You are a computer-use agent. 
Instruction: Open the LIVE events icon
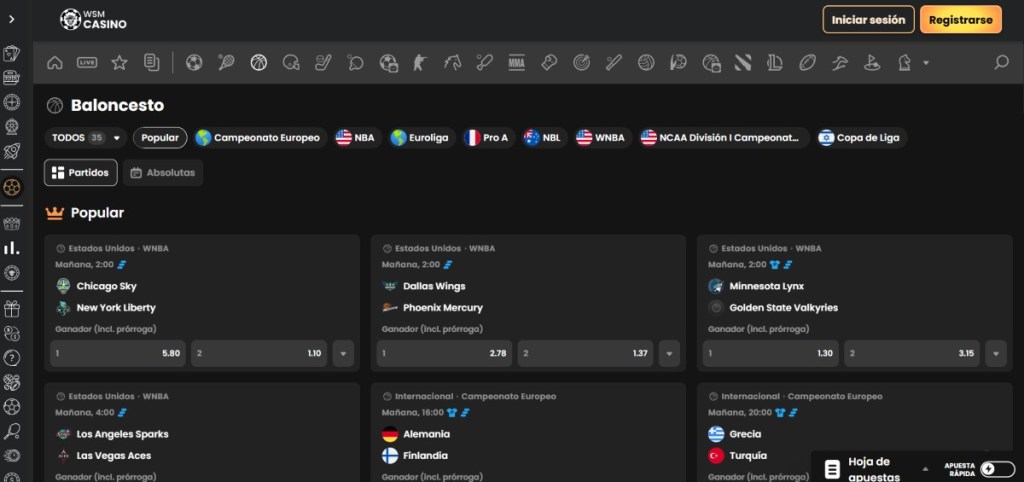(x=87, y=63)
